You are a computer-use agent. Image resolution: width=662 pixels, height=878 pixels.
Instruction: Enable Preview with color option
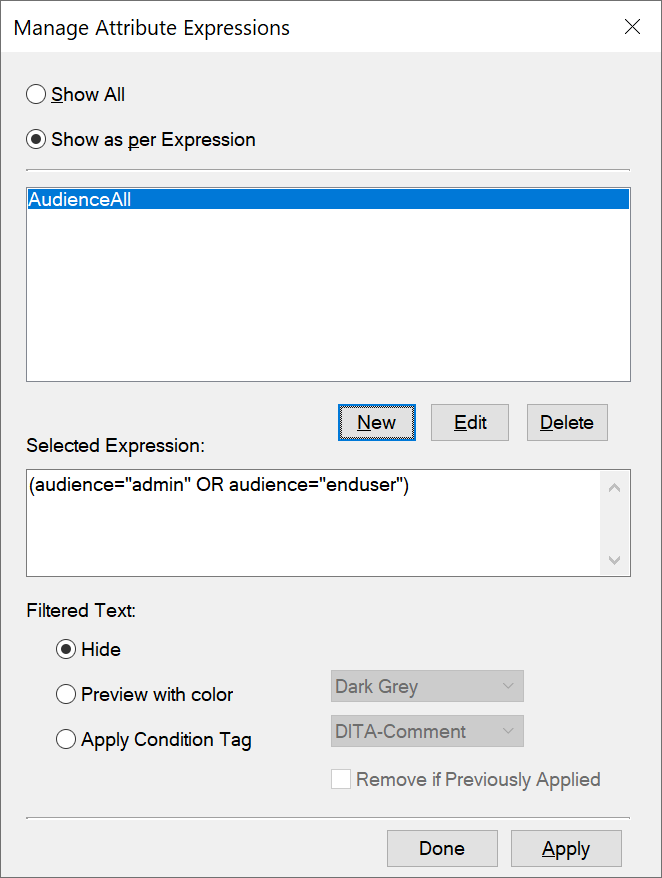click(67, 694)
